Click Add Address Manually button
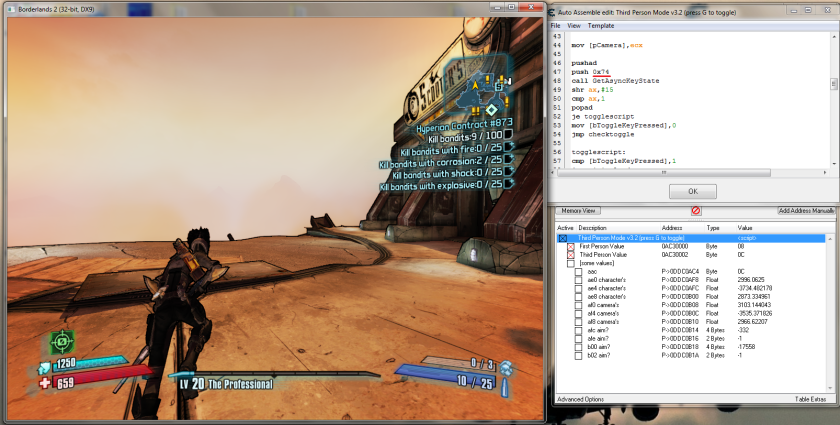840x425 pixels. click(806, 211)
